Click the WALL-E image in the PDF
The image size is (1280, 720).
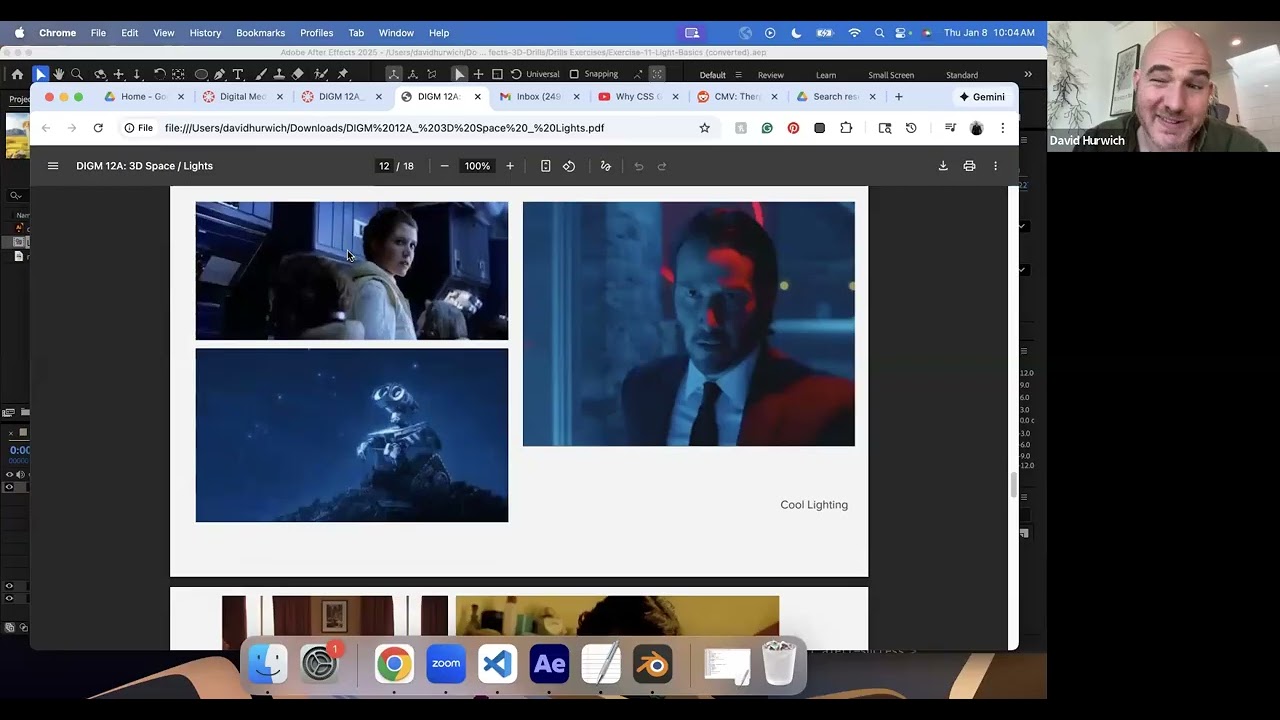coord(352,435)
